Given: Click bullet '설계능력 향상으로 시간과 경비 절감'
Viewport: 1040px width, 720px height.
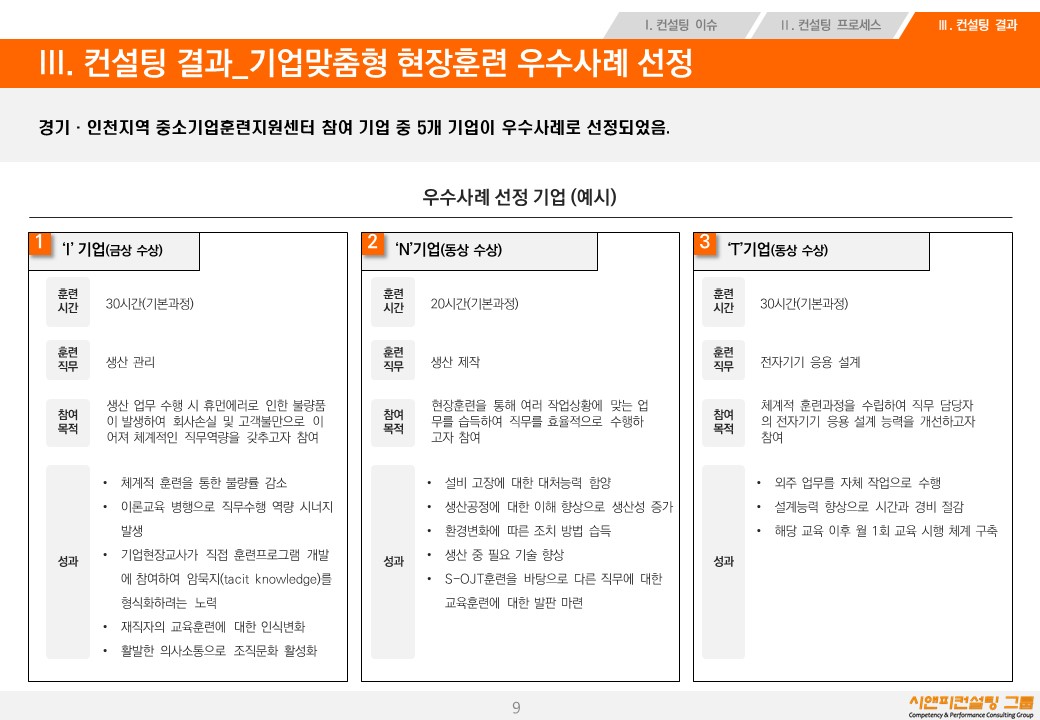Looking at the screenshot, I should tap(869, 507).
